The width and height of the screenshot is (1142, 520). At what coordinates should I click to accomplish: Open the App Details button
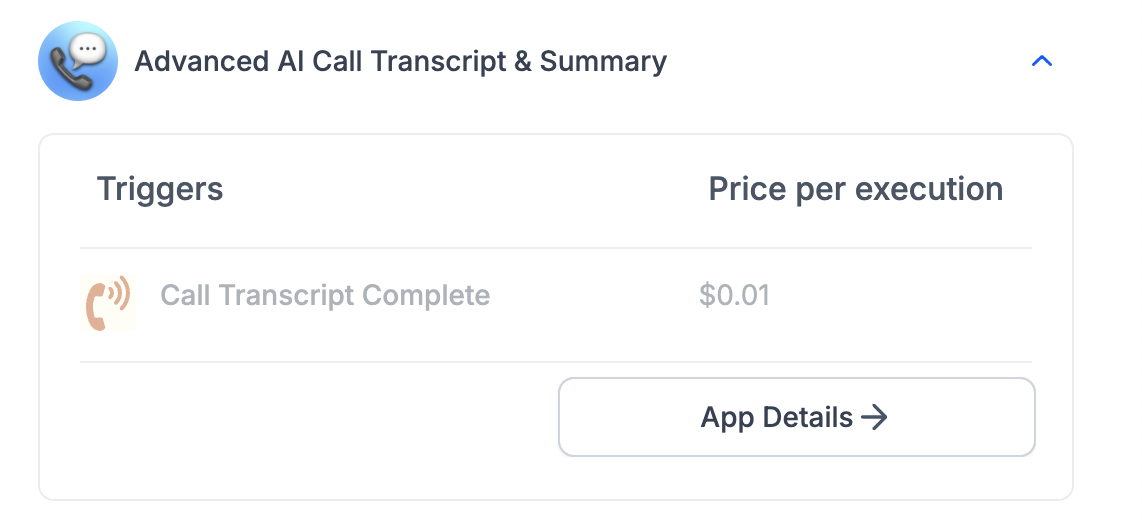(x=797, y=417)
